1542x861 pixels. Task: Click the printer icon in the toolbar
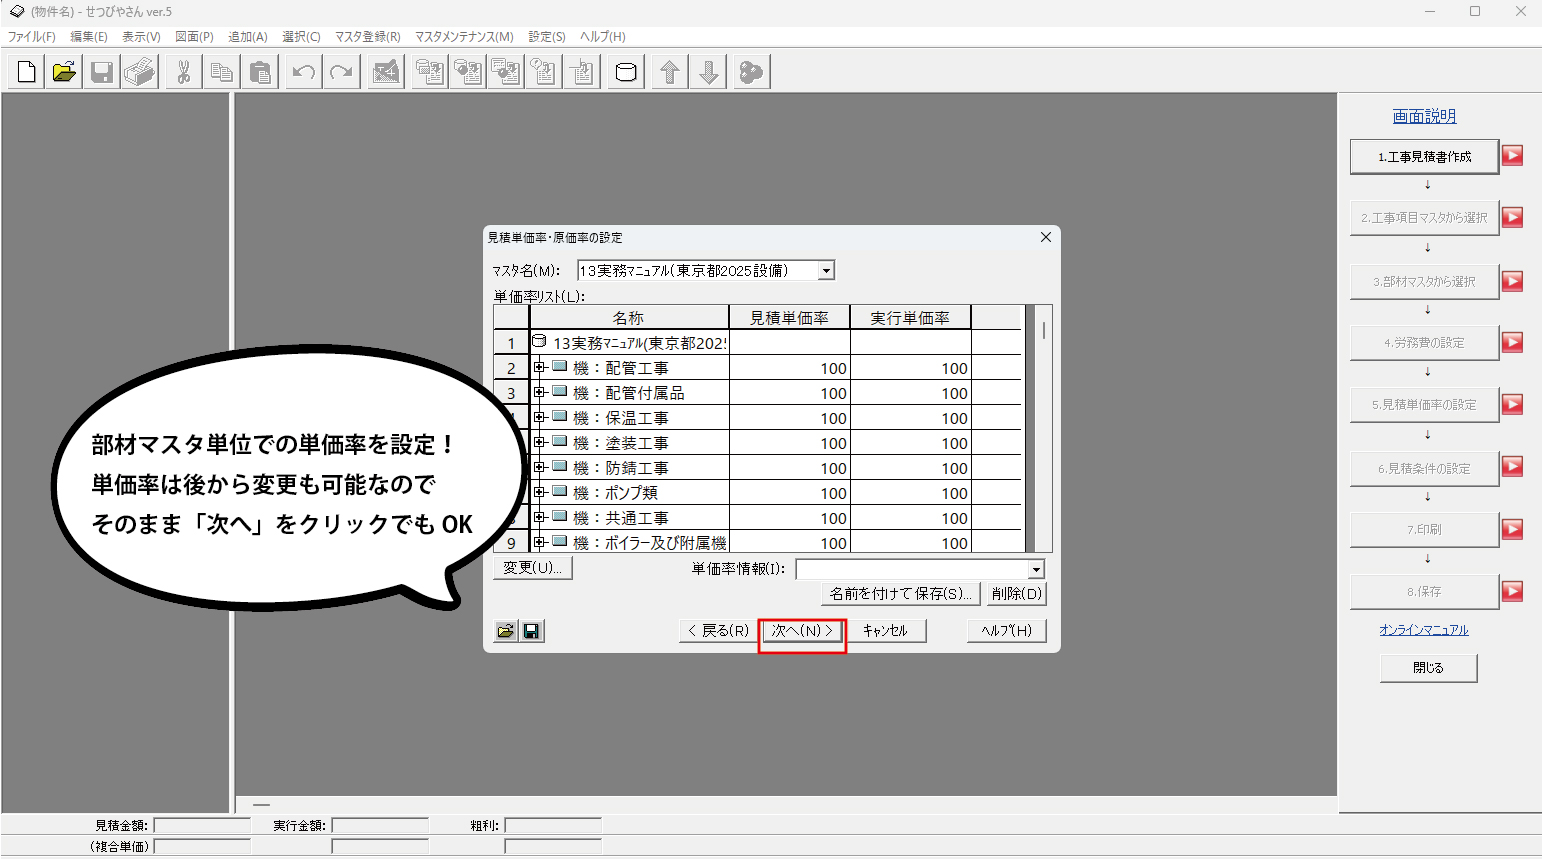[x=140, y=72]
